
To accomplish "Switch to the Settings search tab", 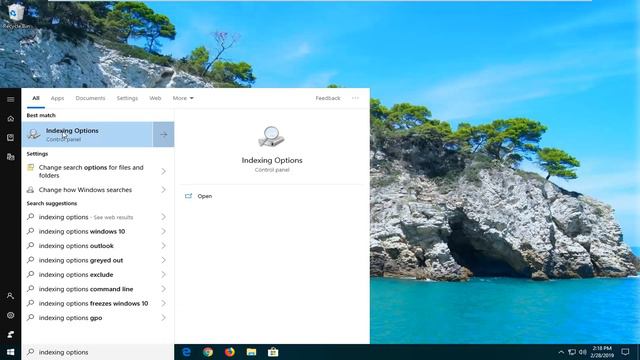I will [x=127, y=98].
